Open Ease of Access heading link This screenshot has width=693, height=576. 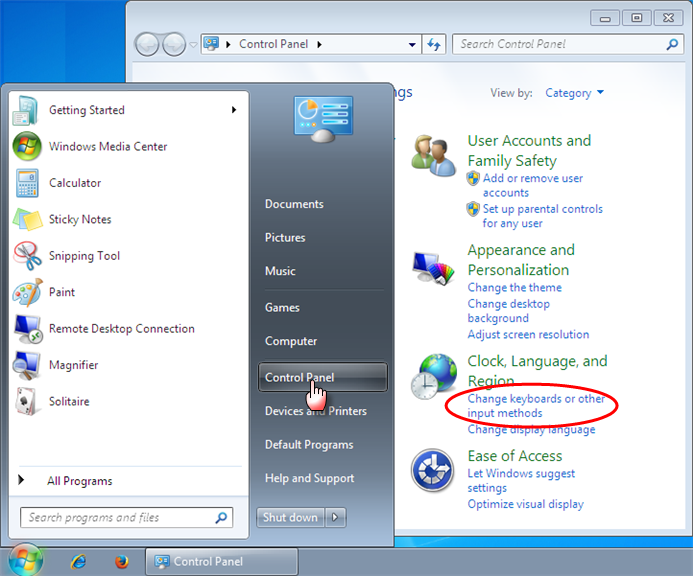(515, 456)
